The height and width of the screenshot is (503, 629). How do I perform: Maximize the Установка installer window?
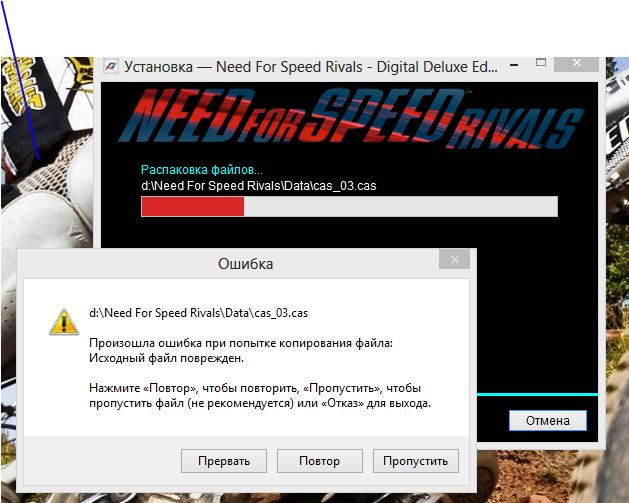(x=541, y=63)
